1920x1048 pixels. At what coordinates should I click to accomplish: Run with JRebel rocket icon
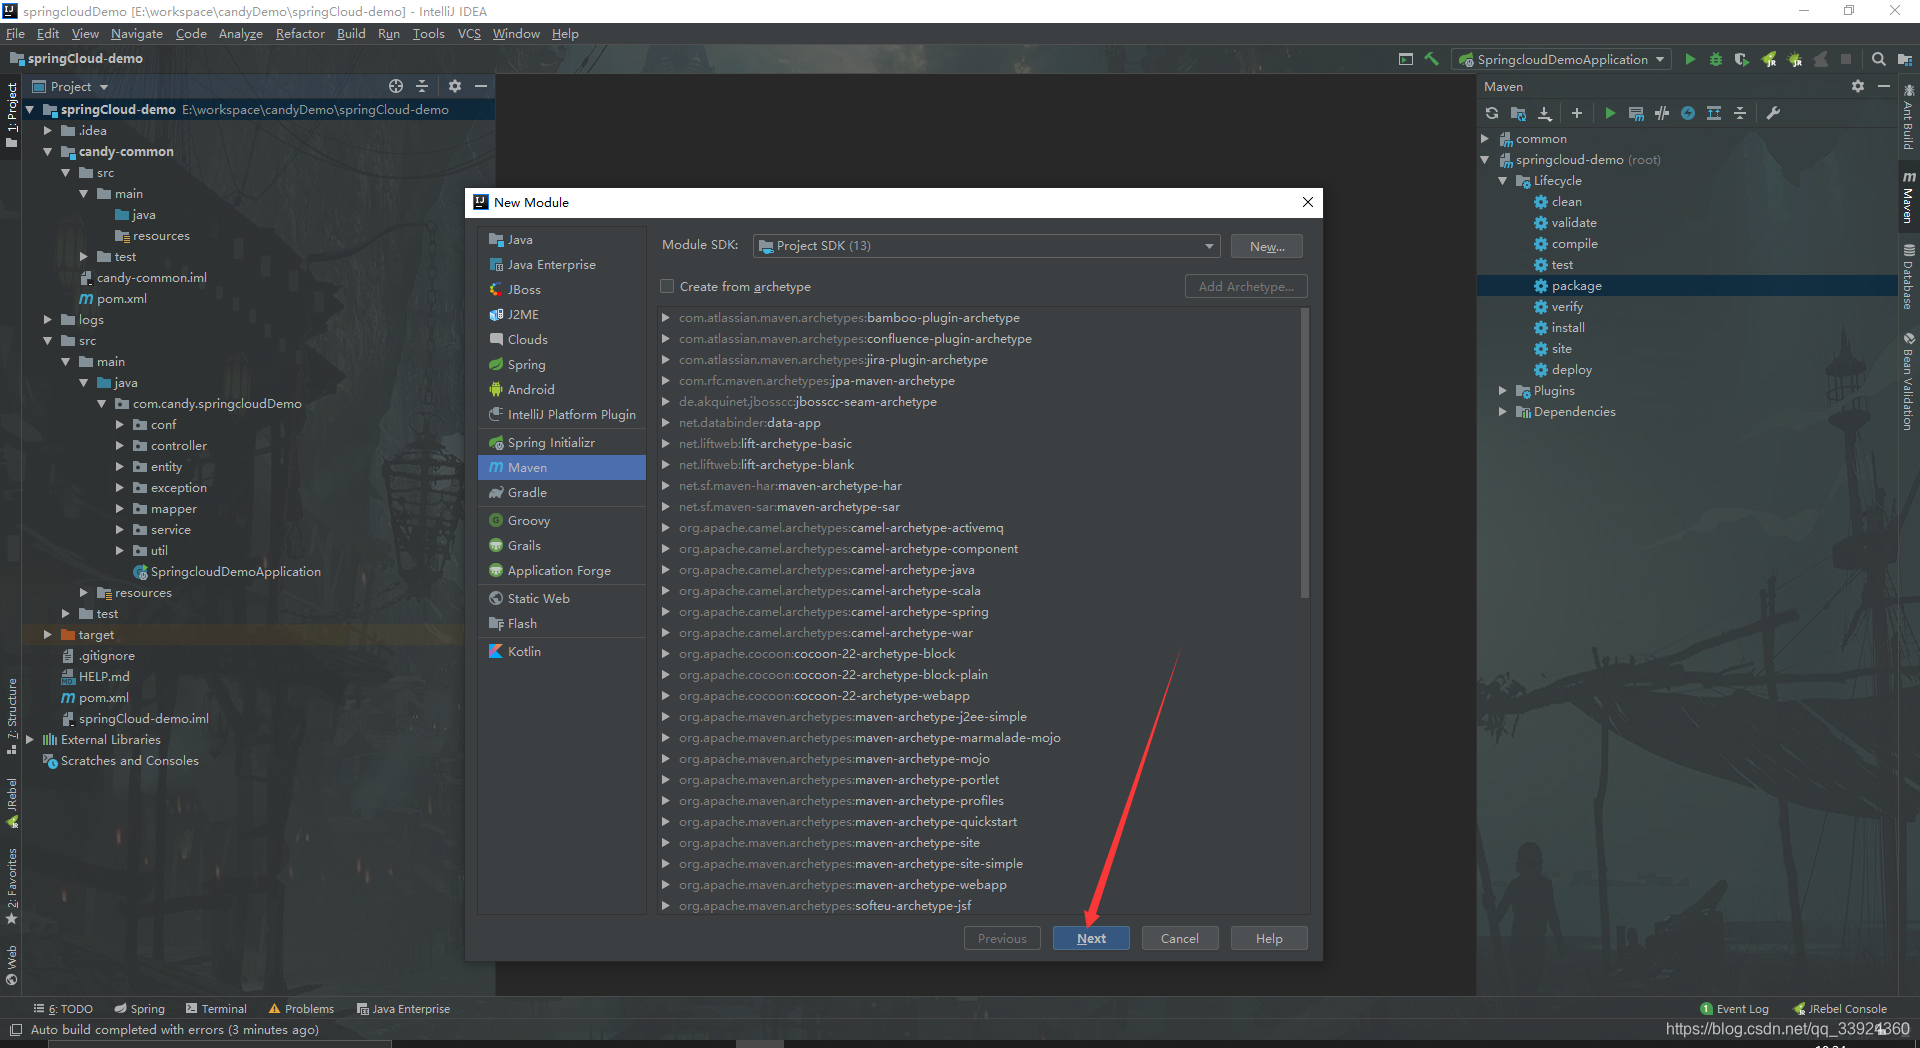click(x=1769, y=59)
